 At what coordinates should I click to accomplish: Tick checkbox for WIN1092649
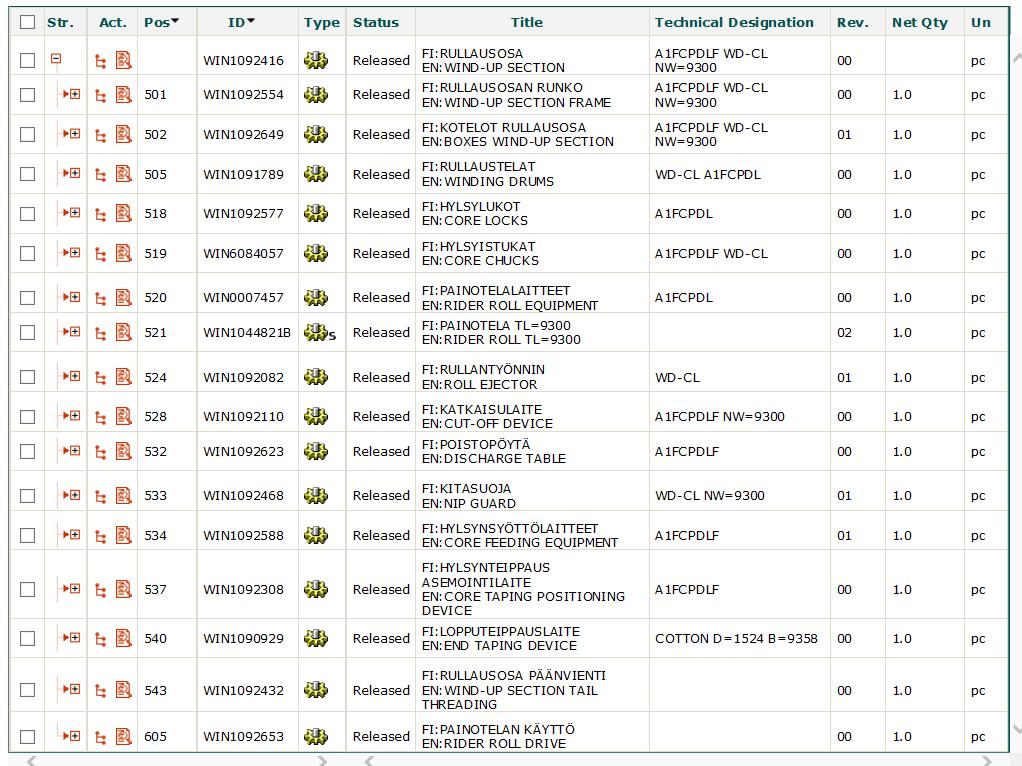pyautogui.click(x=27, y=134)
